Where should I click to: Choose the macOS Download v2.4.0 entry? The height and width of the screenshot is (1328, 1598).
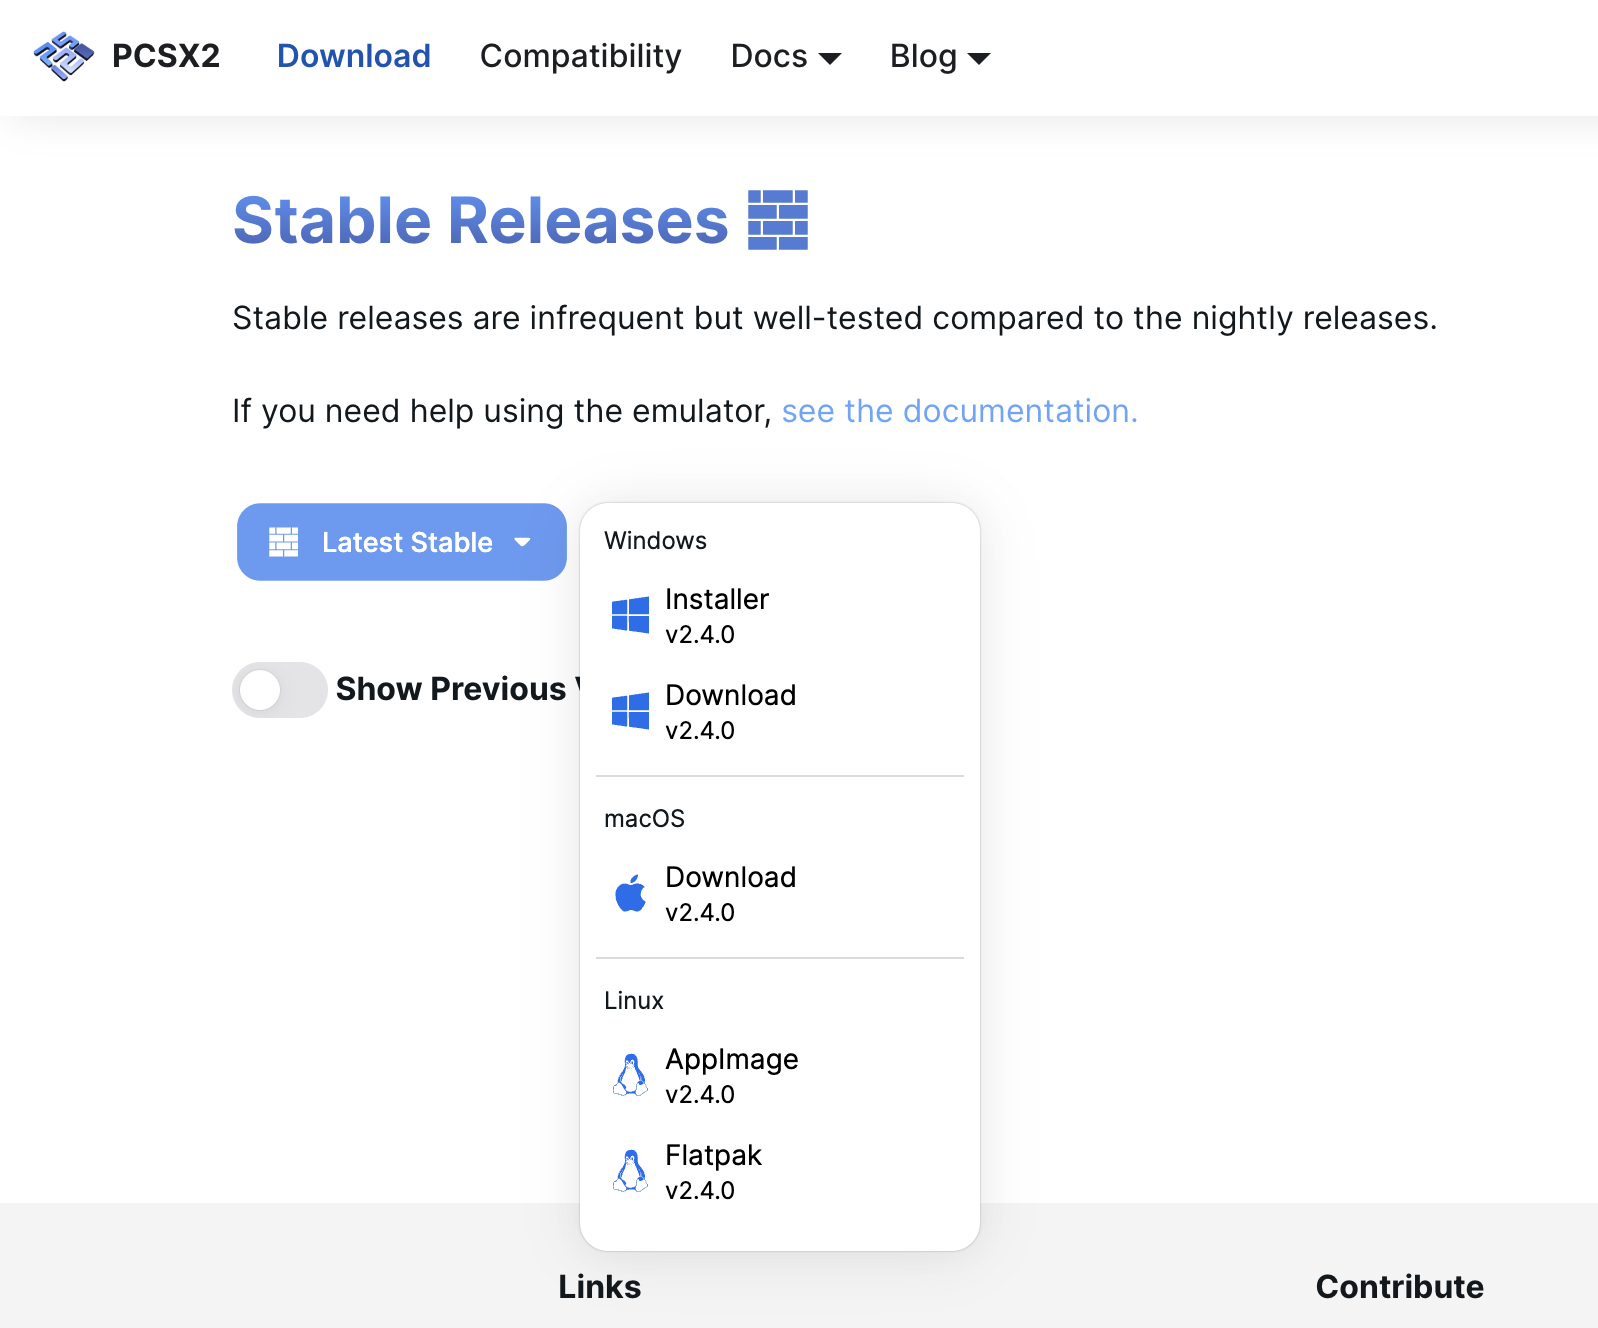coord(730,893)
